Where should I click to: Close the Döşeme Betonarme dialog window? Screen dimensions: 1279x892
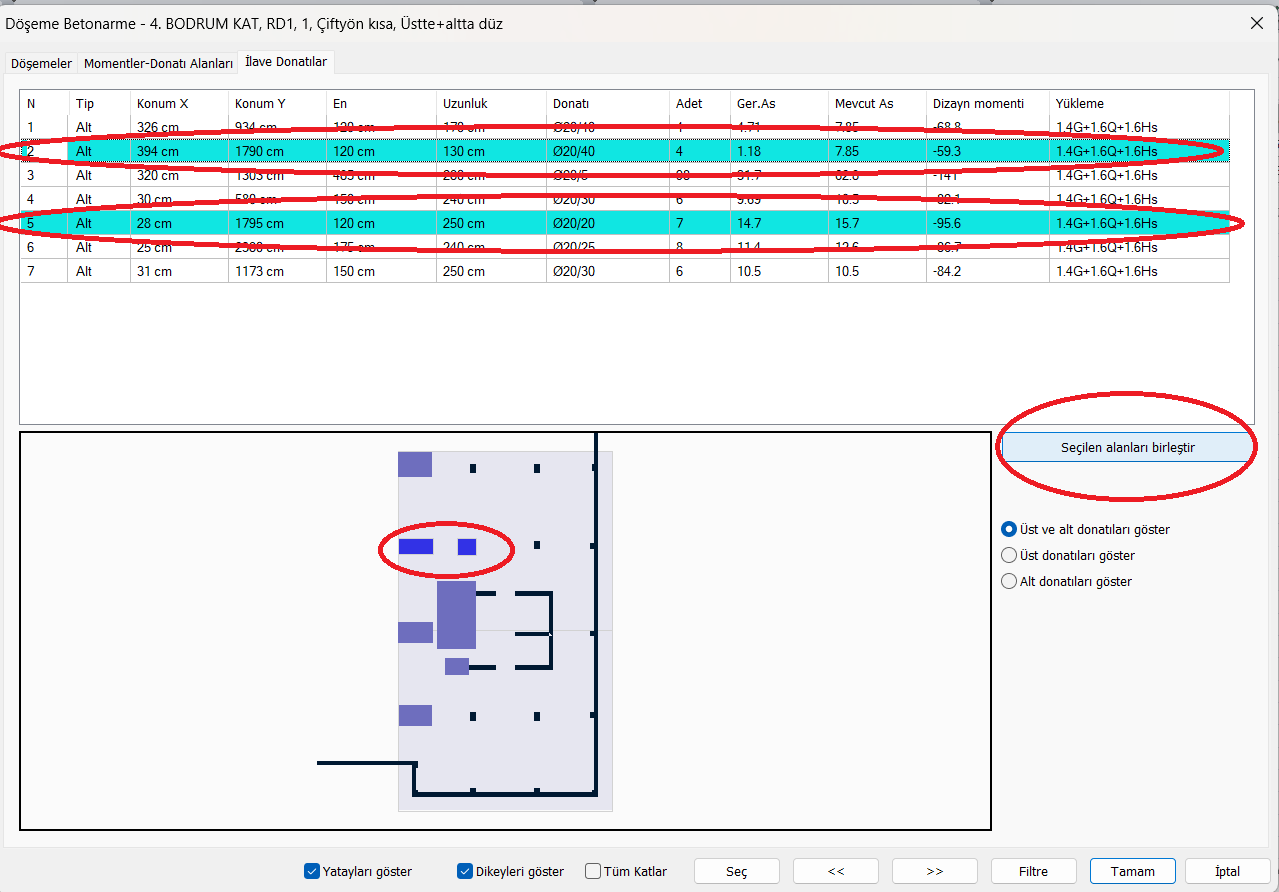(1256, 23)
